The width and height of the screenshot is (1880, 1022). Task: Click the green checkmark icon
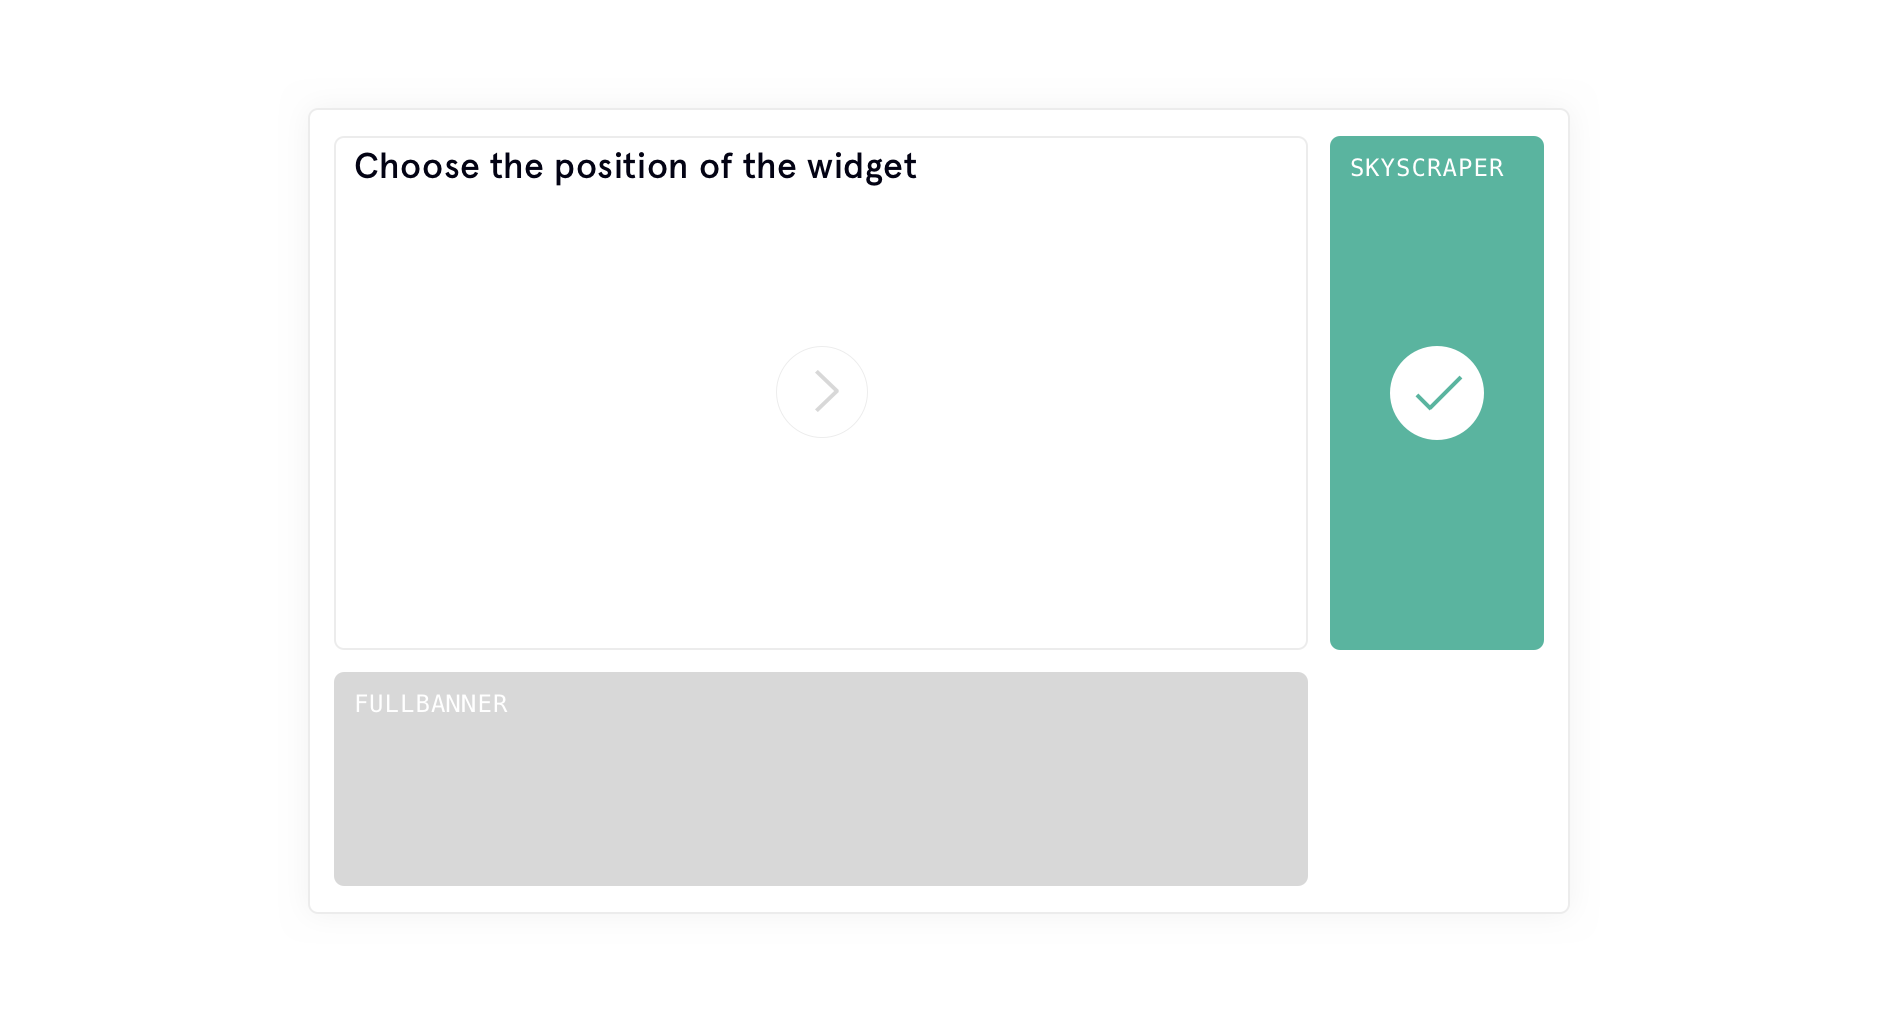click(x=1438, y=393)
